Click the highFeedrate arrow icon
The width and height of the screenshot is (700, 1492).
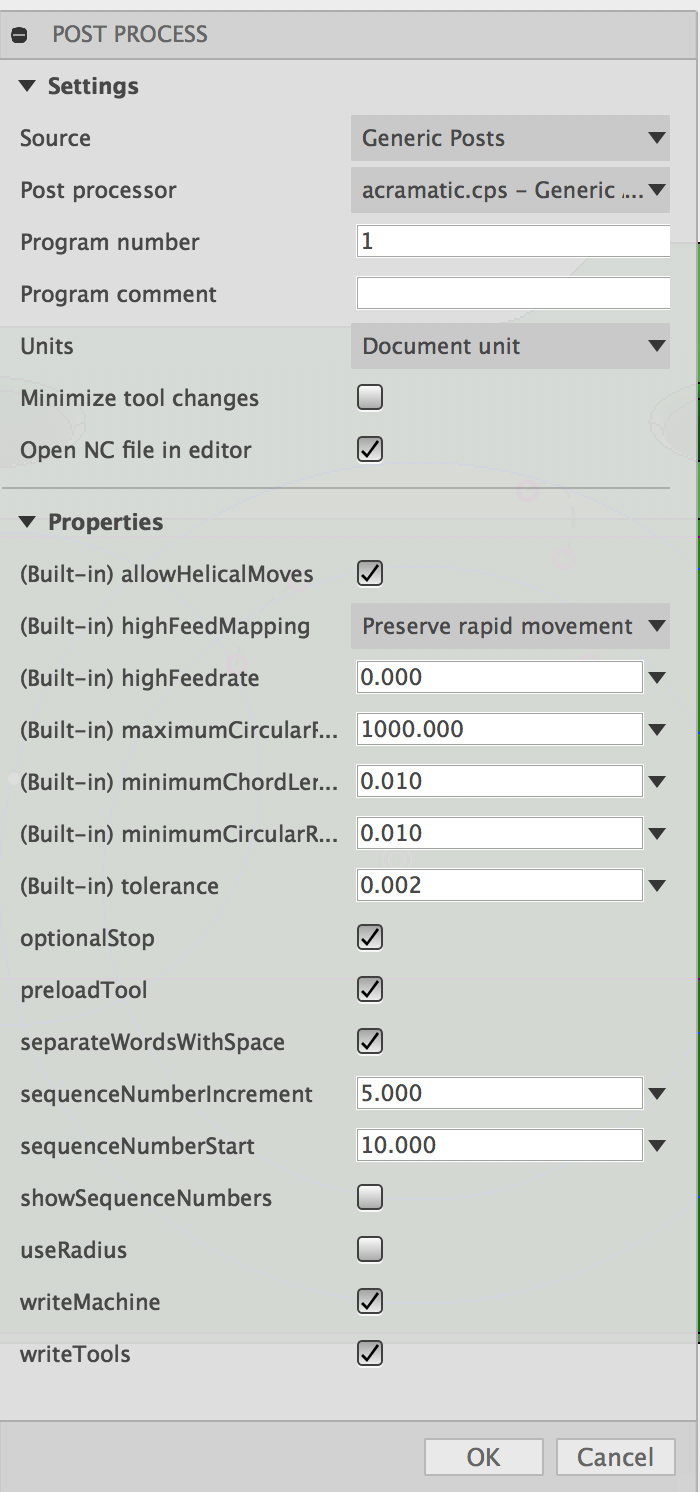tap(657, 678)
